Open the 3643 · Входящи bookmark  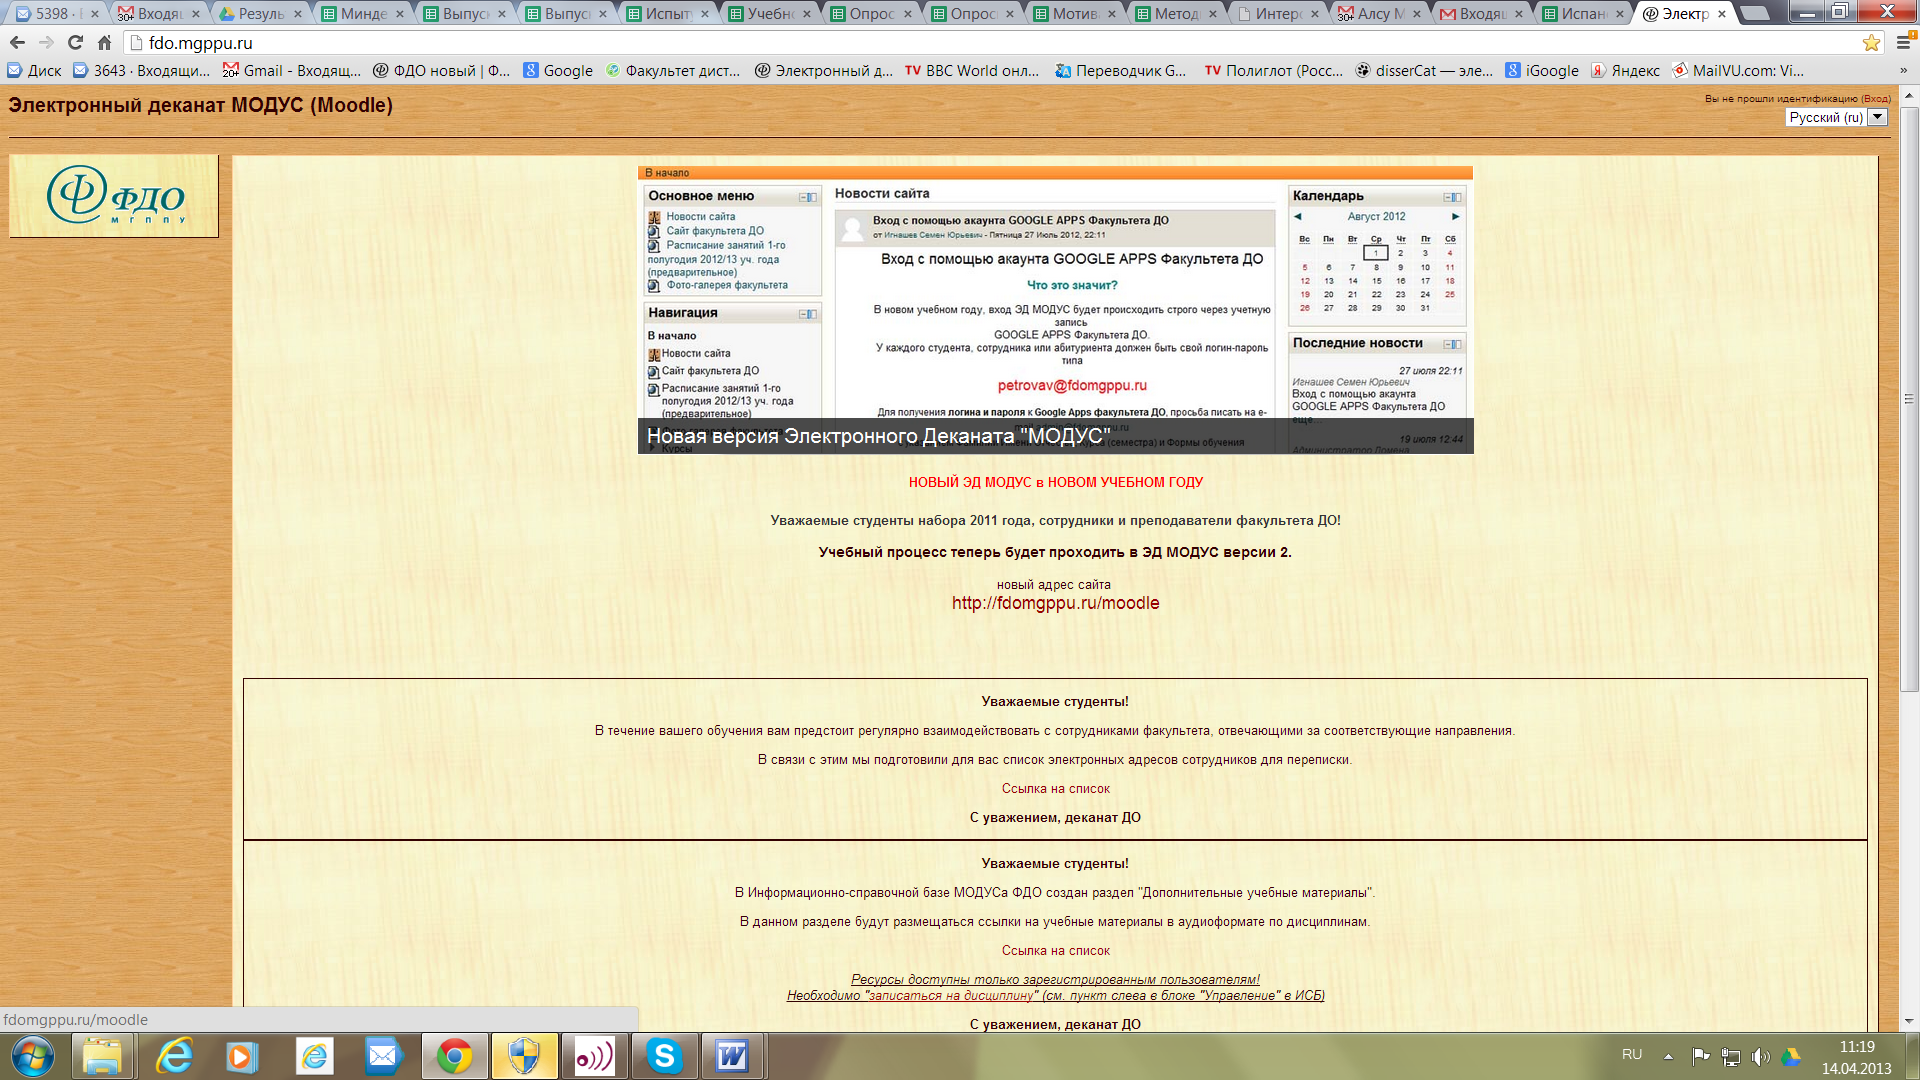click(x=141, y=71)
